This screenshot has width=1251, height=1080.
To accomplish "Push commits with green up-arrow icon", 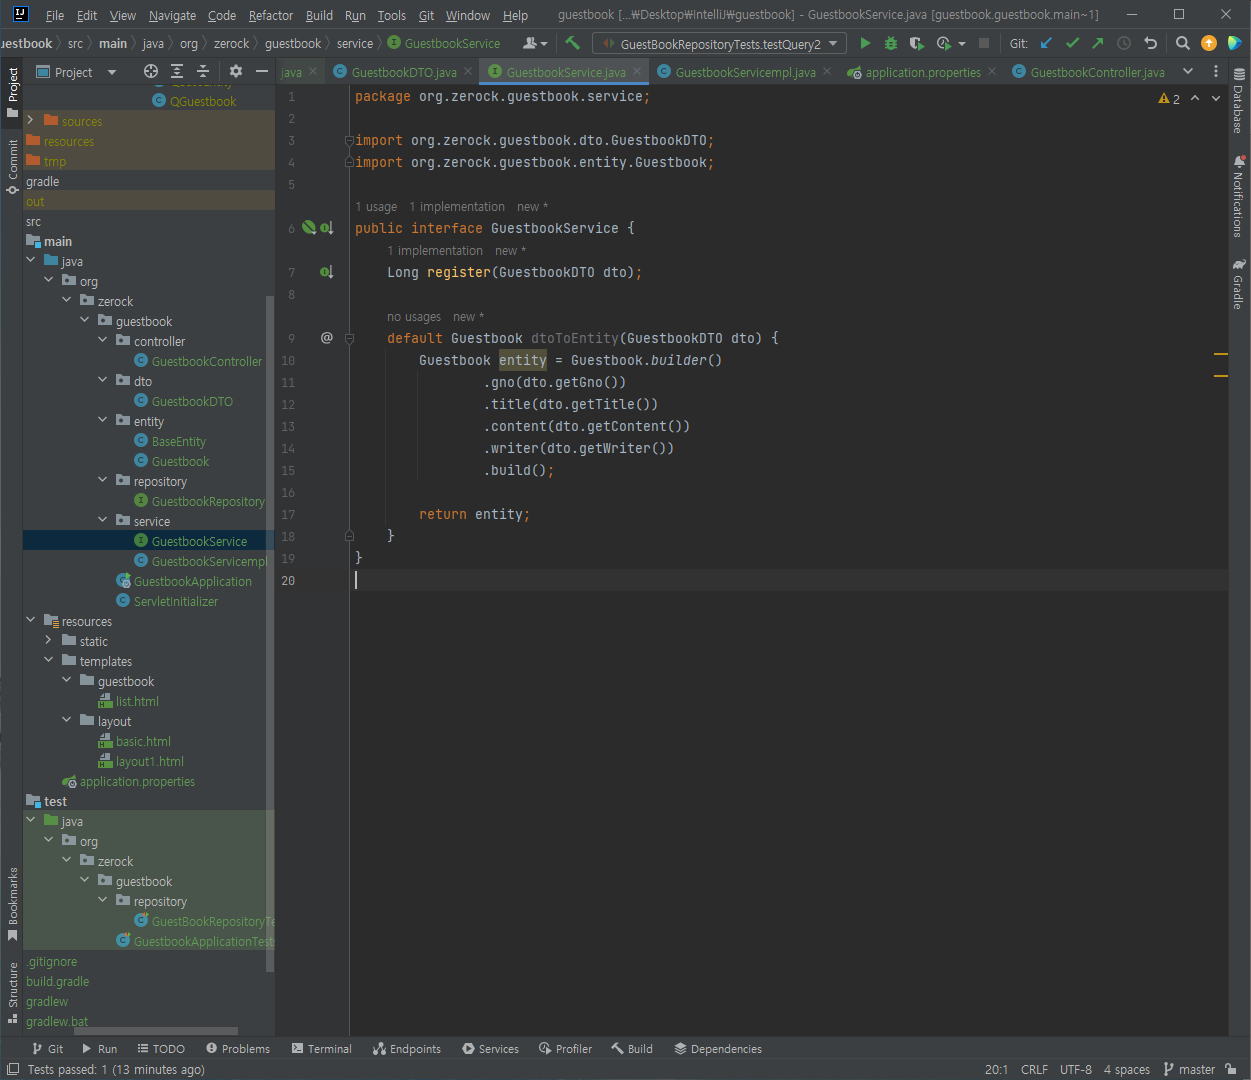I will 1097,43.
